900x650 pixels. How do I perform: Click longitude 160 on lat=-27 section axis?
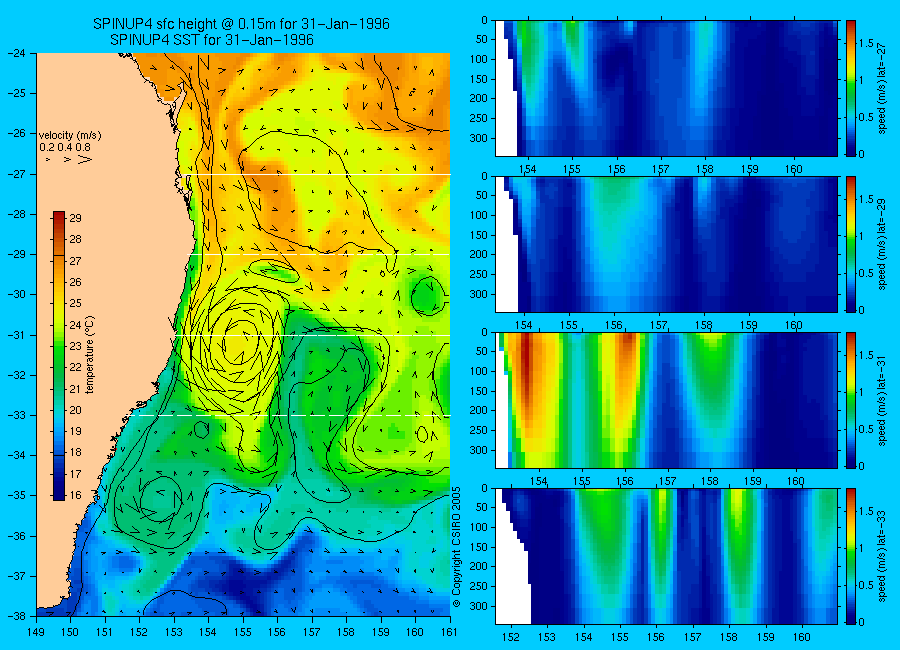click(794, 169)
